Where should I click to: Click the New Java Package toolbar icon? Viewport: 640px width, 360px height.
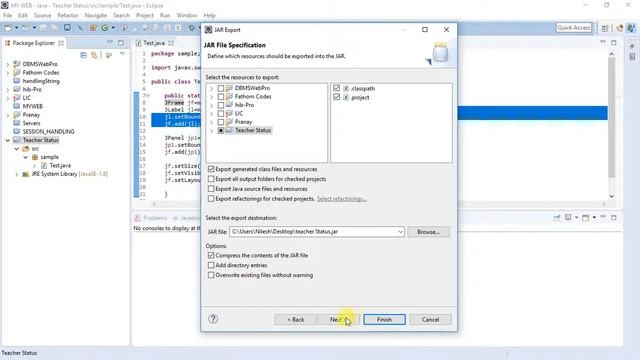[x=93, y=28]
